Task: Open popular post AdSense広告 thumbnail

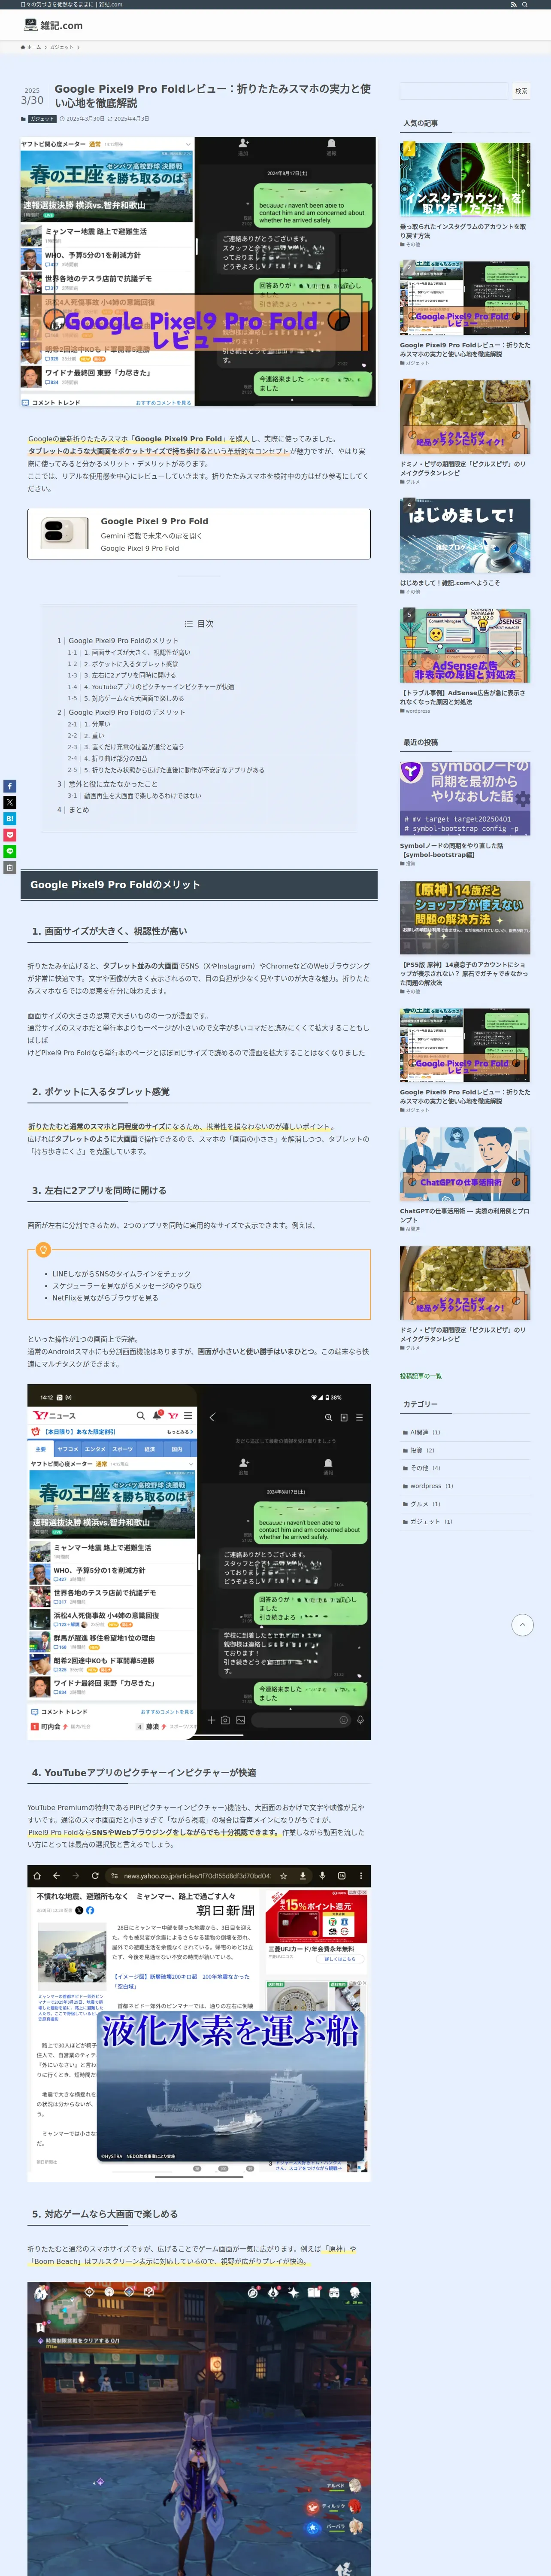Action: 465,646
